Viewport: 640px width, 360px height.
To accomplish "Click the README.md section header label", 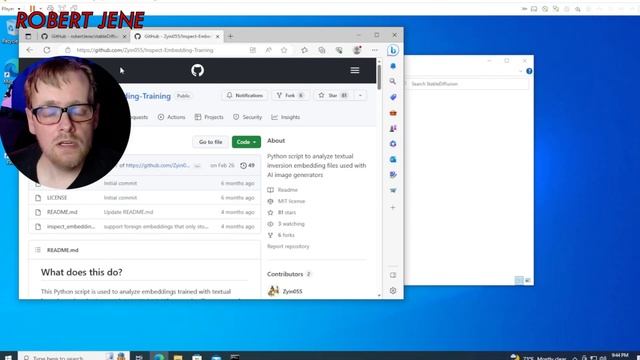I will (x=62, y=250).
